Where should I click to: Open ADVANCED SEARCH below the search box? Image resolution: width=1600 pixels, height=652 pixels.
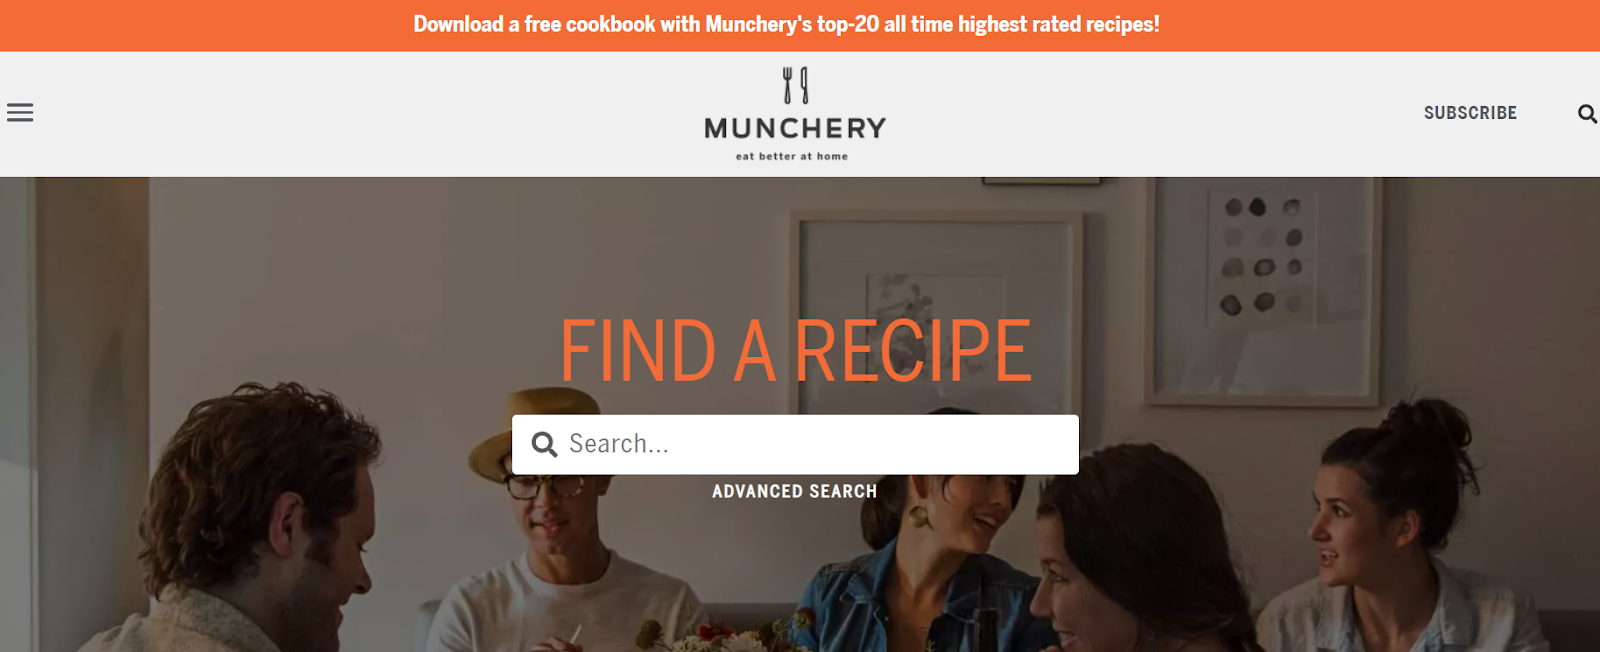[x=794, y=491]
